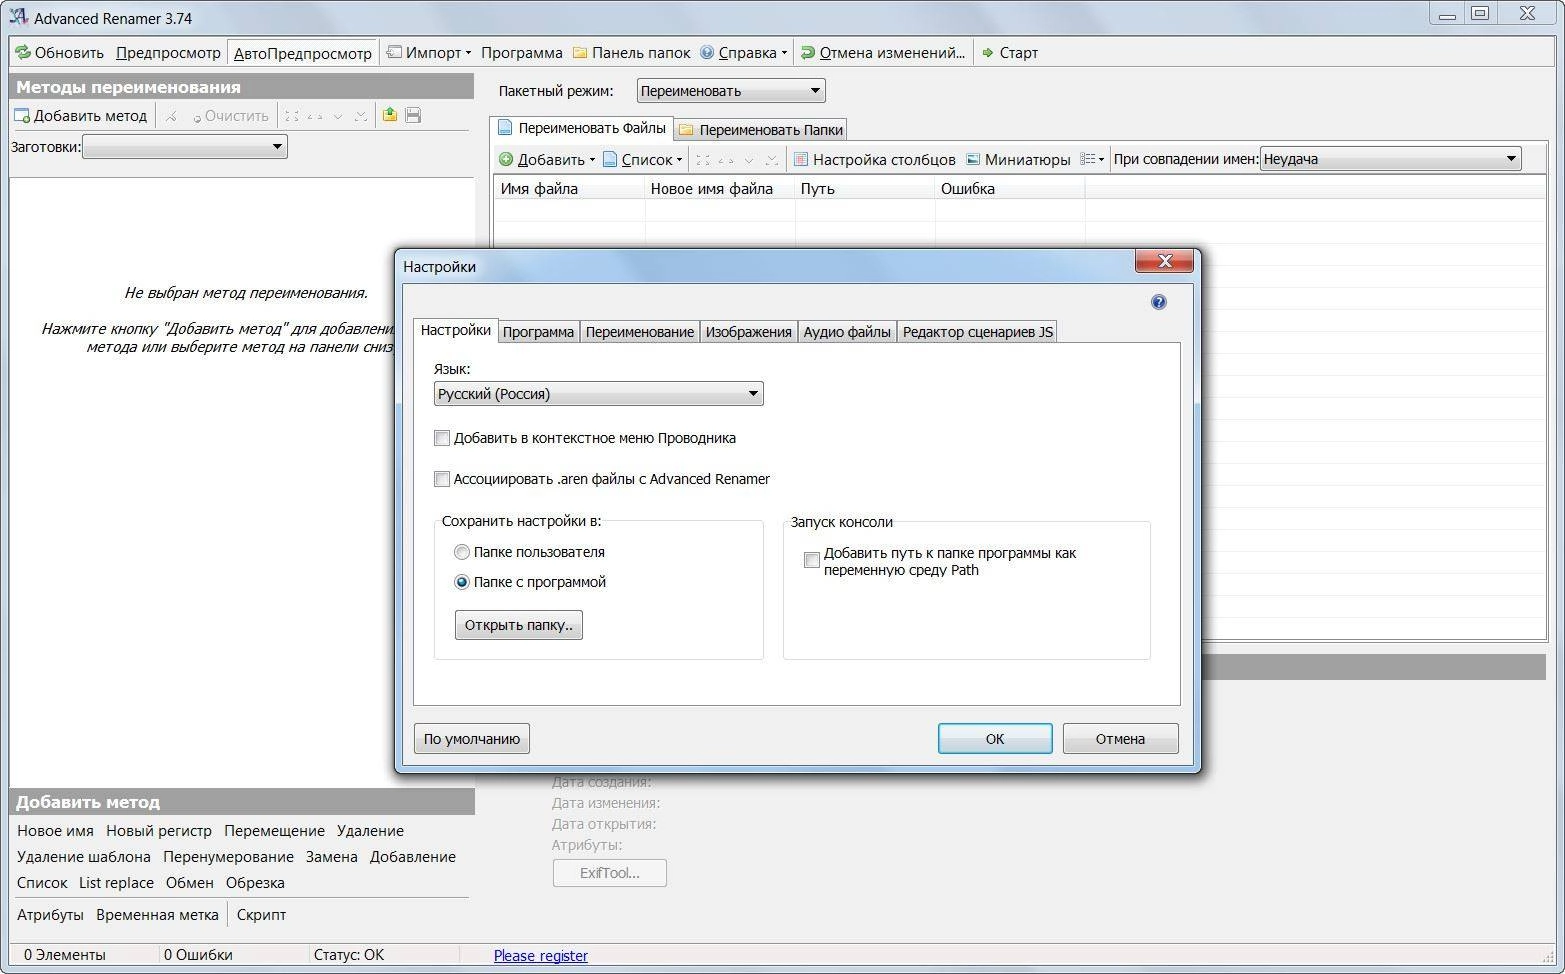Click the delete method X icon
This screenshot has width=1565, height=974.
pyautogui.click(x=171, y=116)
